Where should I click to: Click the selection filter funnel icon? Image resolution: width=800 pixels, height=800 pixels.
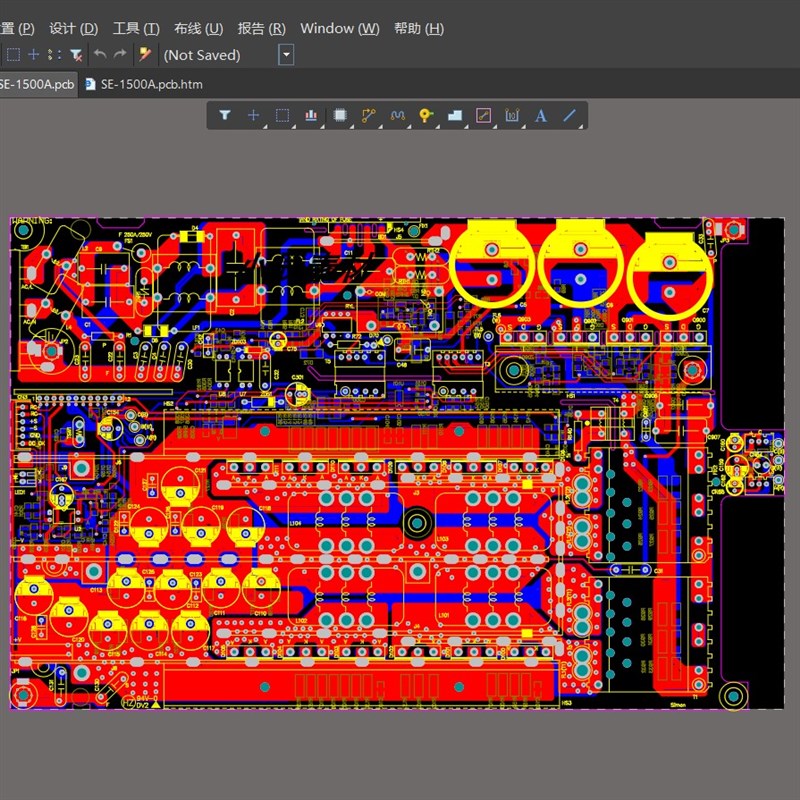(225, 115)
